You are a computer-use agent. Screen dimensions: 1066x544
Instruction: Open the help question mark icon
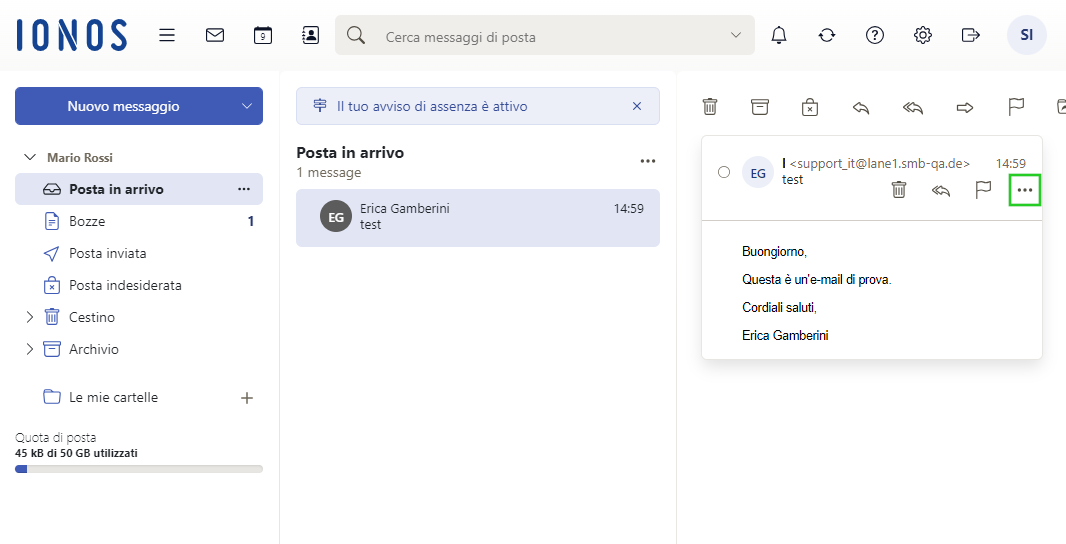[875, 35]
